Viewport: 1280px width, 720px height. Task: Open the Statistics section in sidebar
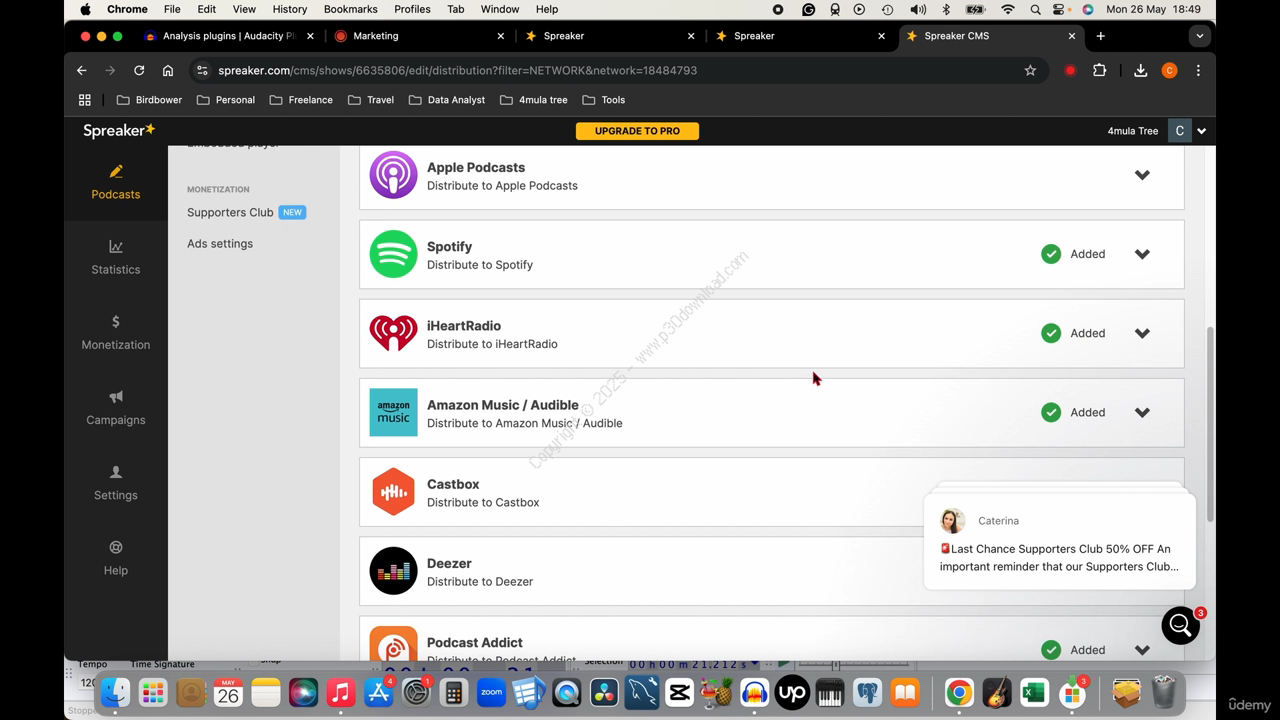click(x=116, y=257)
